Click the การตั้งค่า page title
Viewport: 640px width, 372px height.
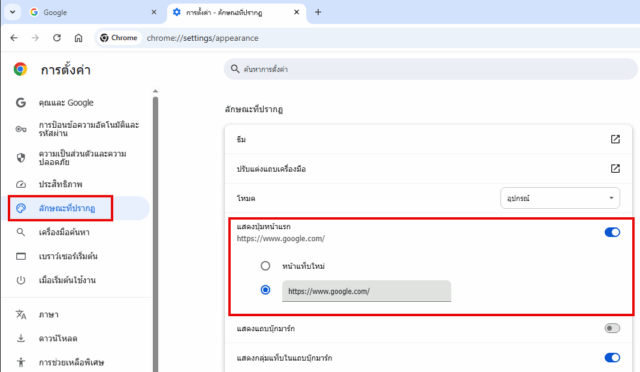point(65,70)
